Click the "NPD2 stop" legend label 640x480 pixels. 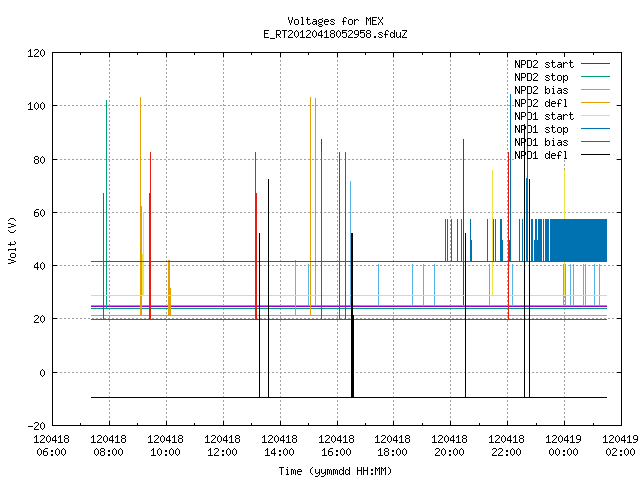541,77
